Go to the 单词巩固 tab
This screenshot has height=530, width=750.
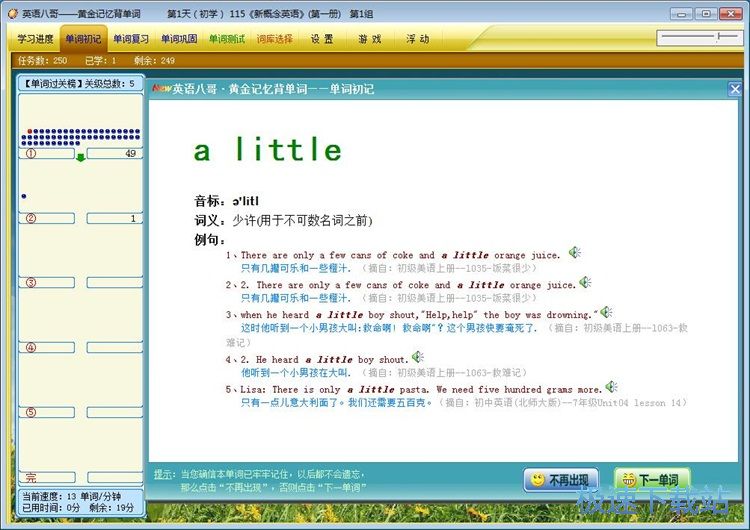(x=179, y=39)
